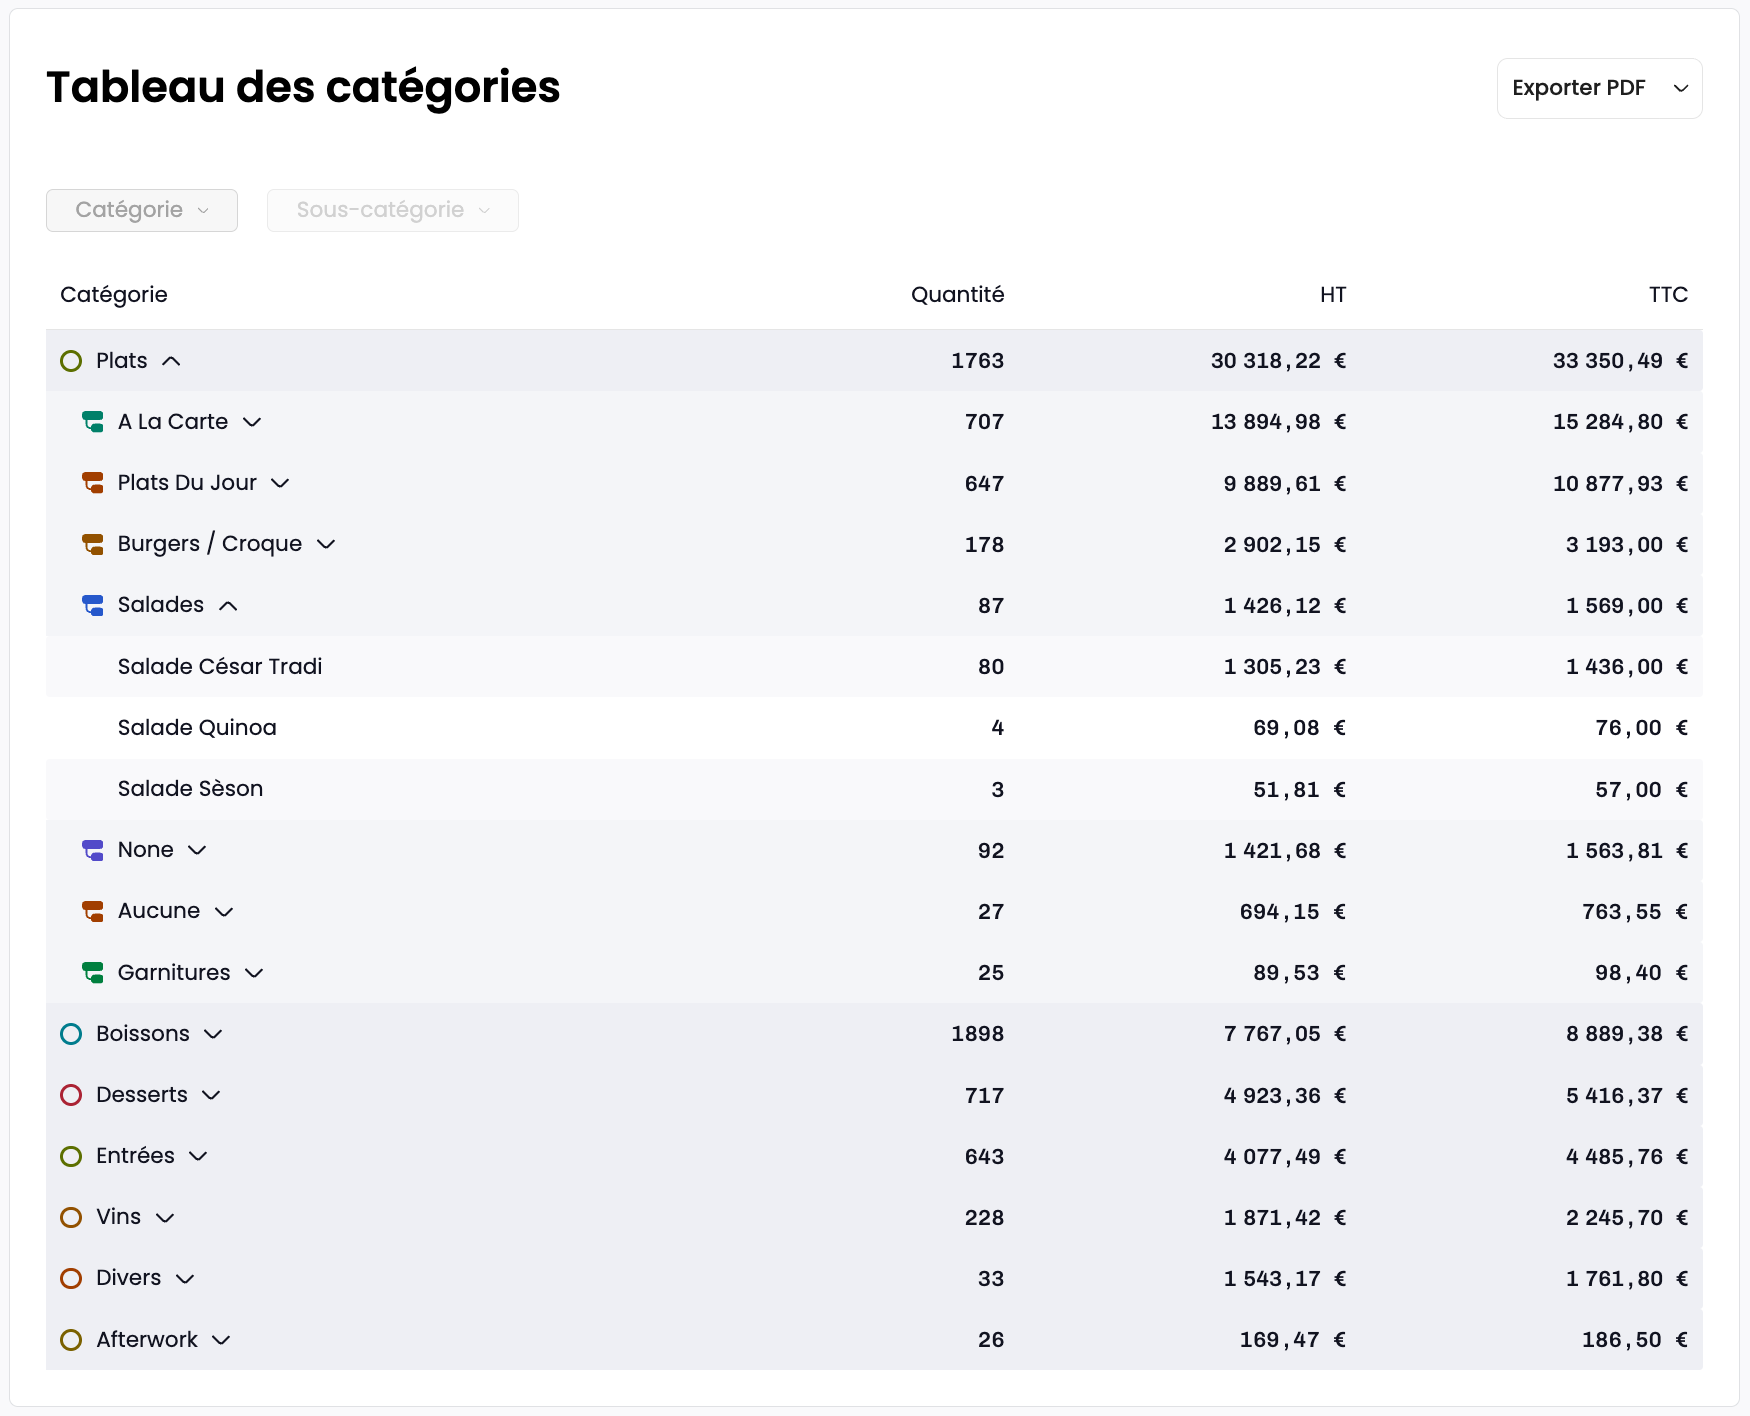Click the orange tag icon next to Plats Du Jour
This screenshot has height=1416, width=1750.
click(x=93, y=483)
